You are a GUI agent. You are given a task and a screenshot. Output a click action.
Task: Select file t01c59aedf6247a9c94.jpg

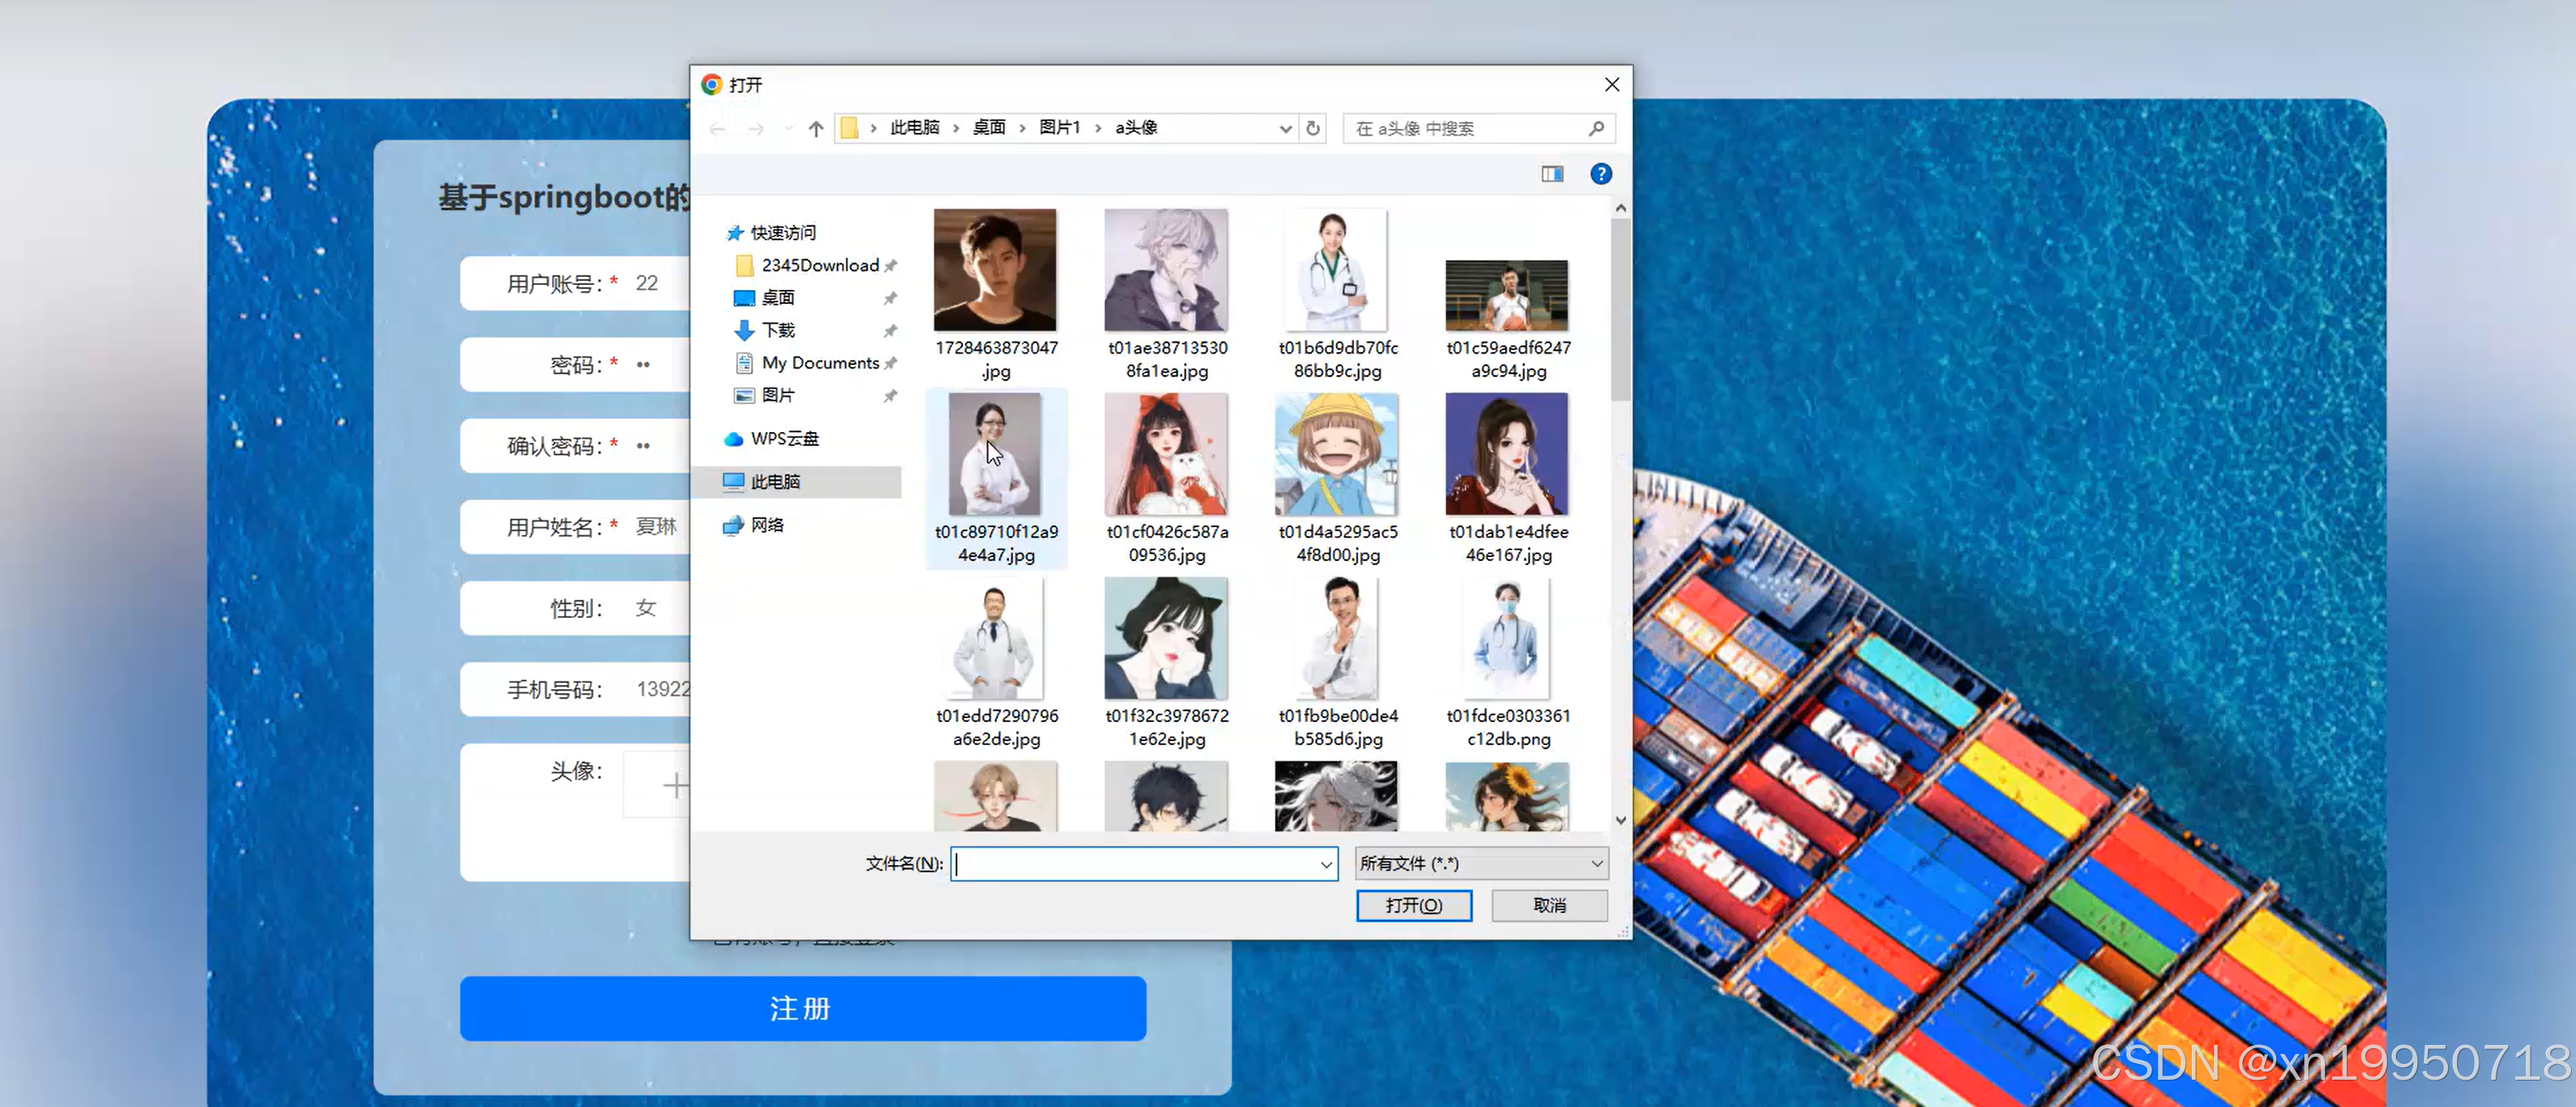pos(1508,320)
